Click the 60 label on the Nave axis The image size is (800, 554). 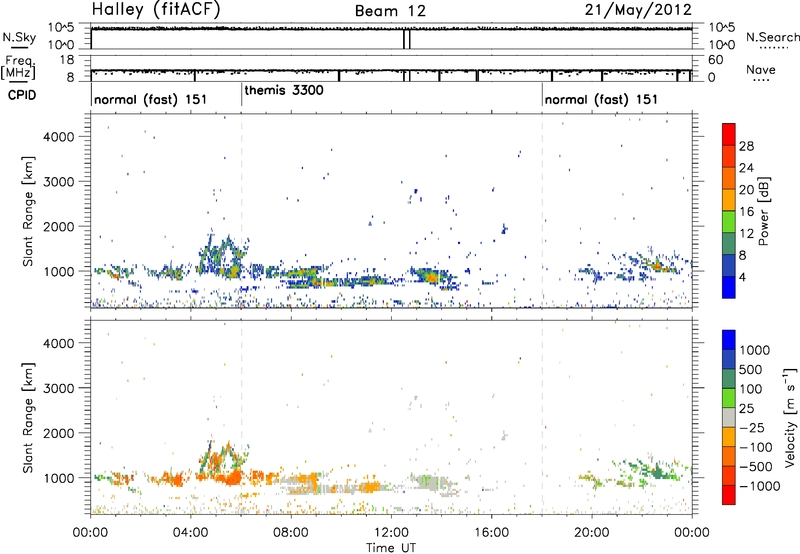tap(715, 60)
